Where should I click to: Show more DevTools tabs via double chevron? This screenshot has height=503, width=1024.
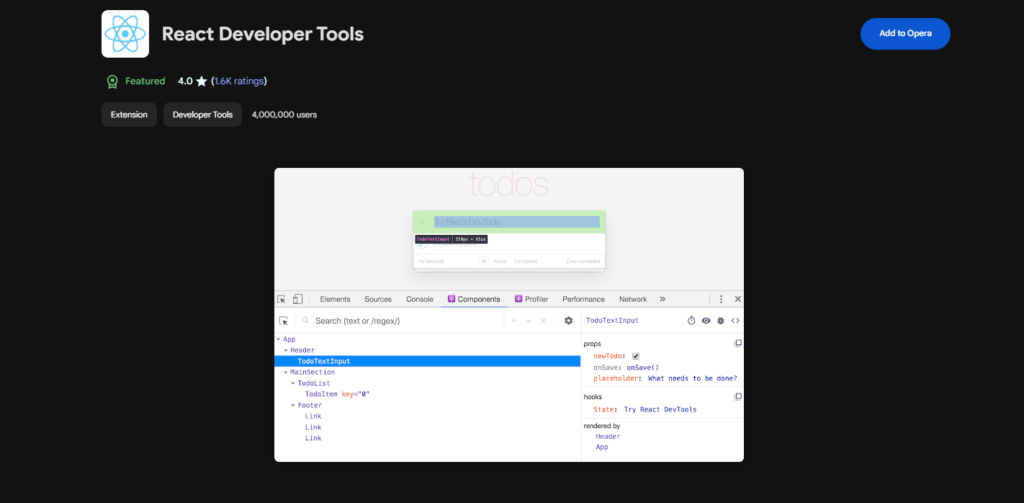tap(662, 299)
